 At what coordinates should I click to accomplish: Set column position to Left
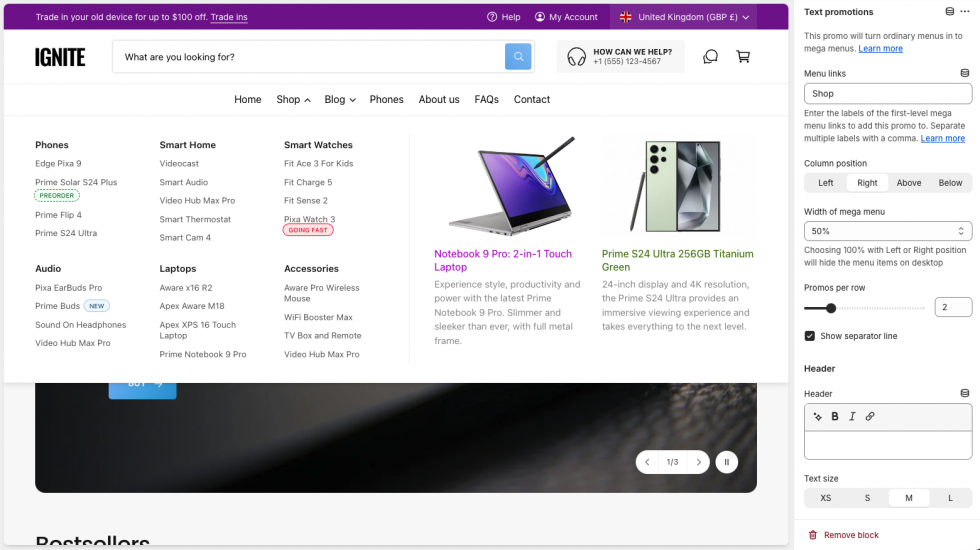(825, 183)
